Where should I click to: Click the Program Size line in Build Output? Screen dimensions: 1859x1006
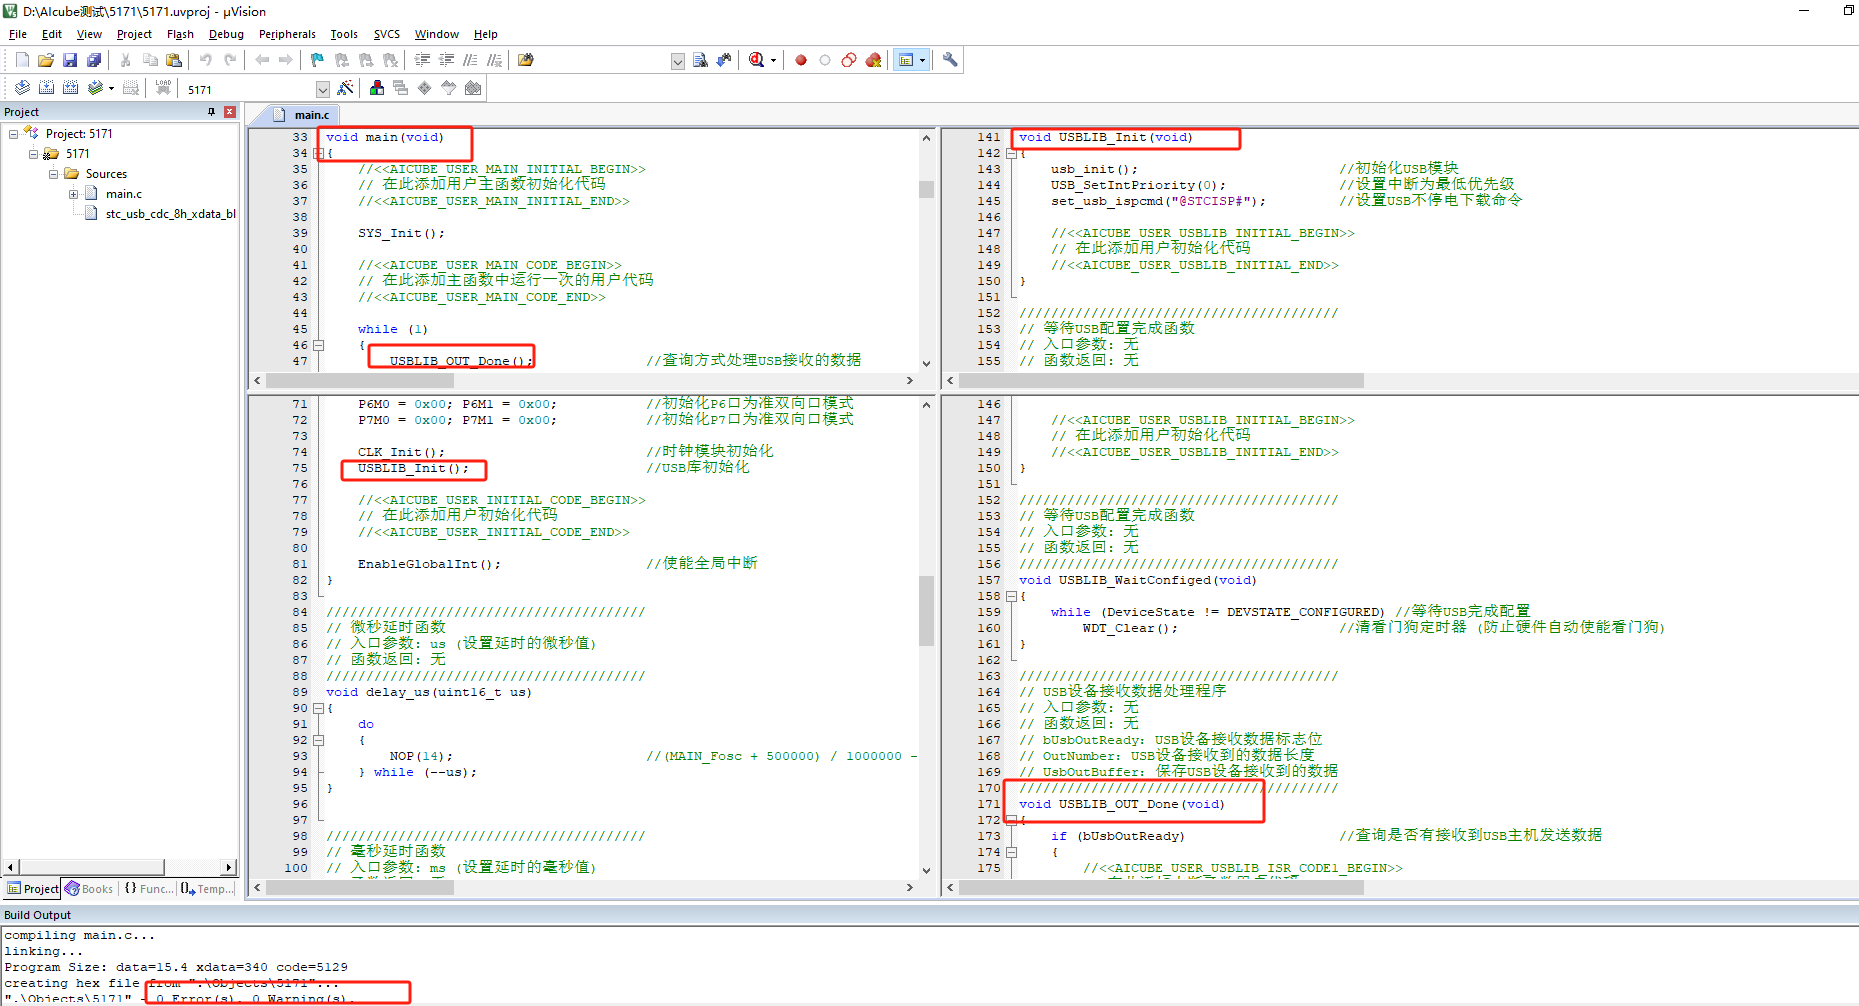tap(176, 967)
